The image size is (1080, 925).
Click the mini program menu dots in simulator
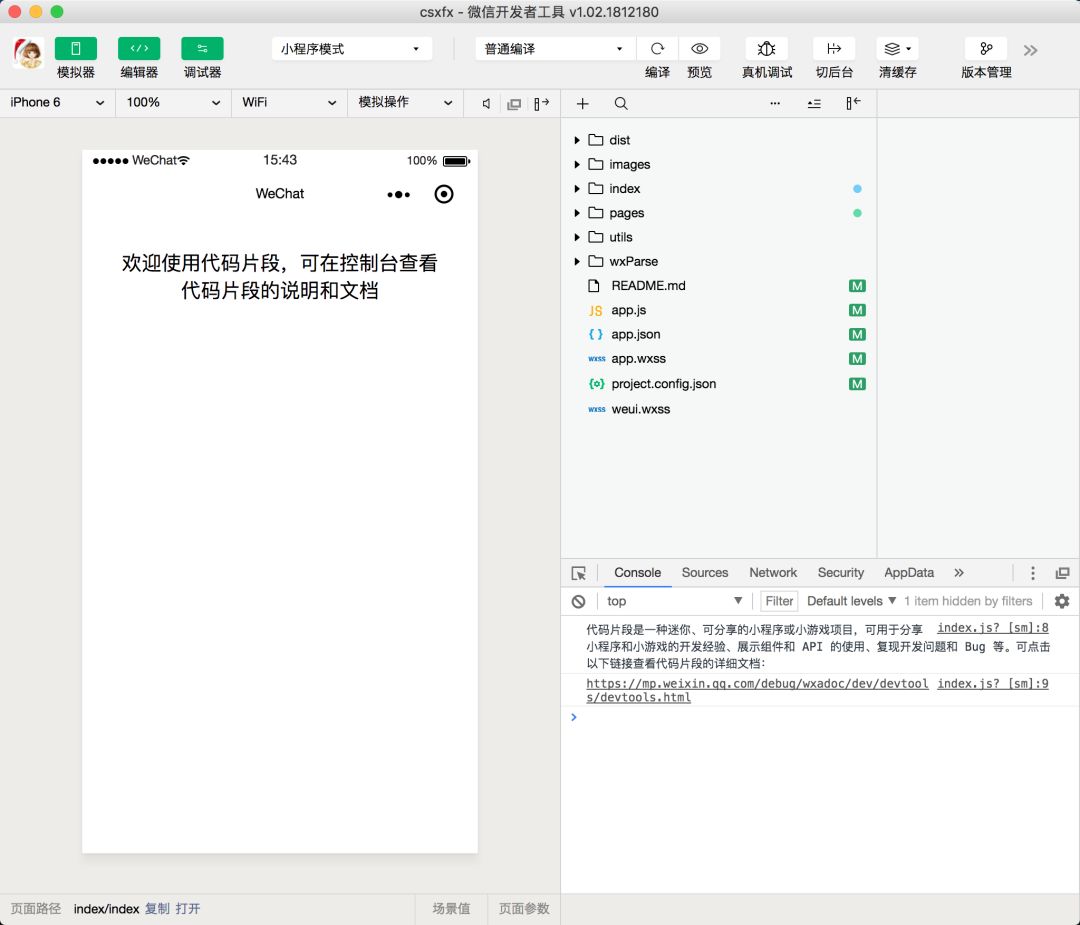point(398,195)
